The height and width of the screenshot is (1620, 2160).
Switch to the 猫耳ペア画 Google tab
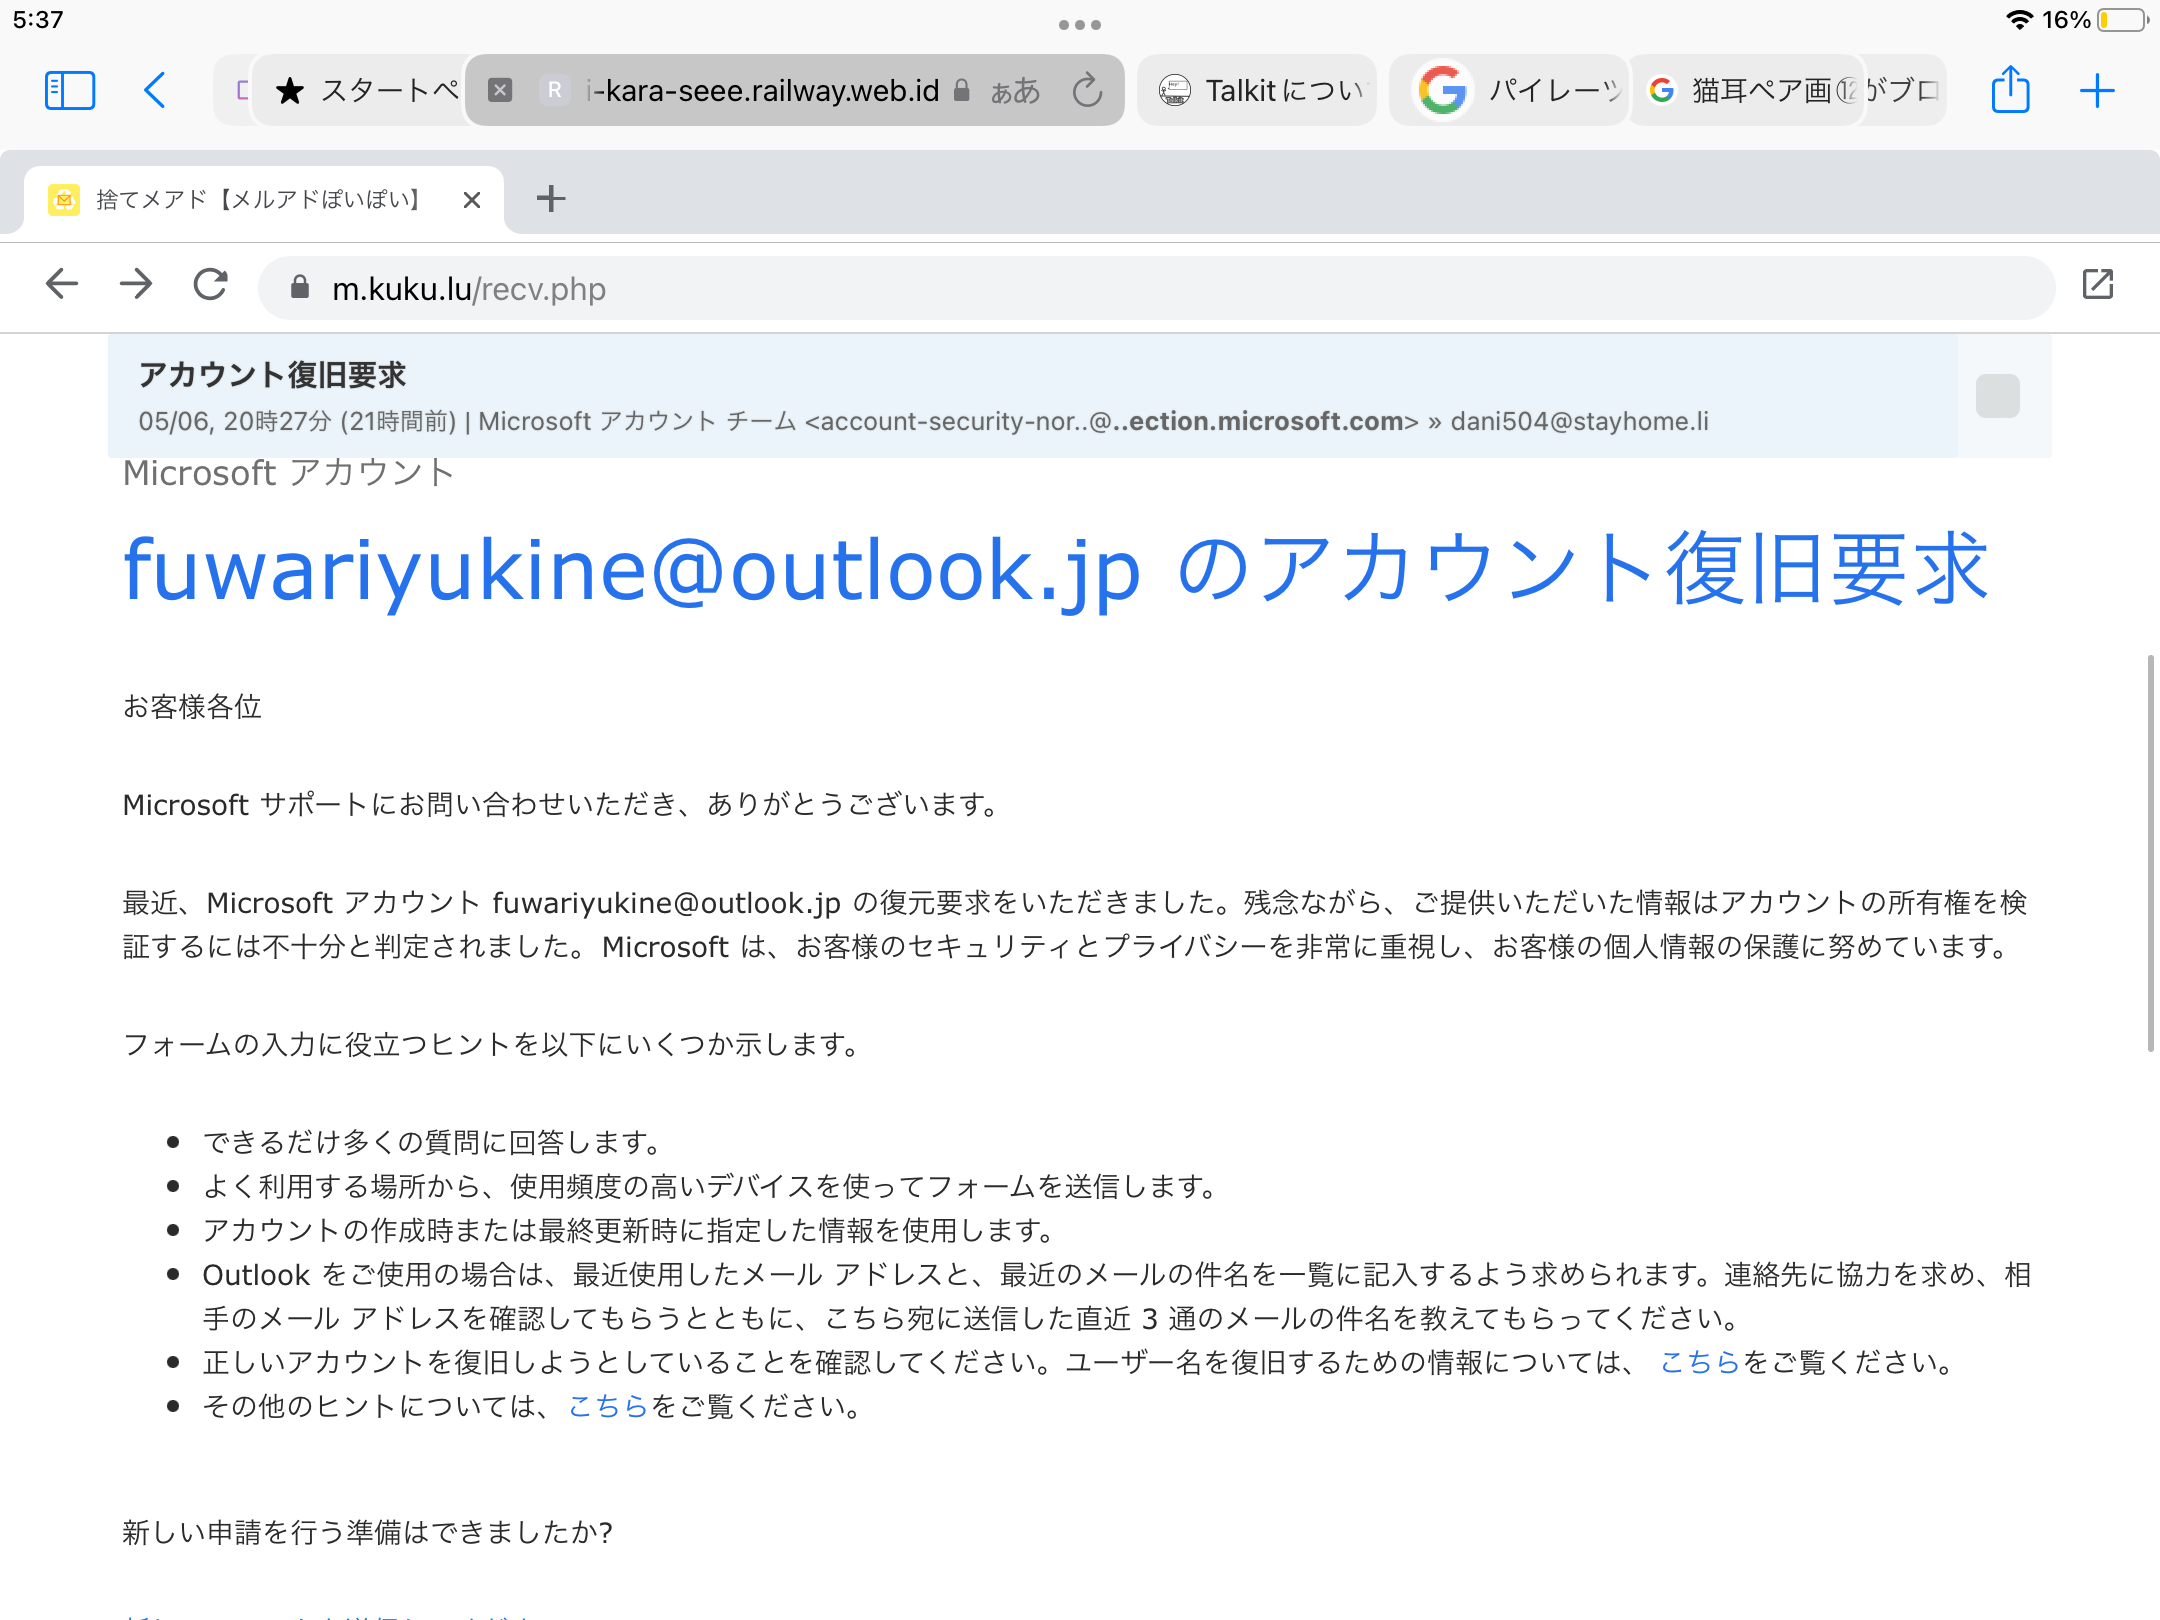(1748, 91)
